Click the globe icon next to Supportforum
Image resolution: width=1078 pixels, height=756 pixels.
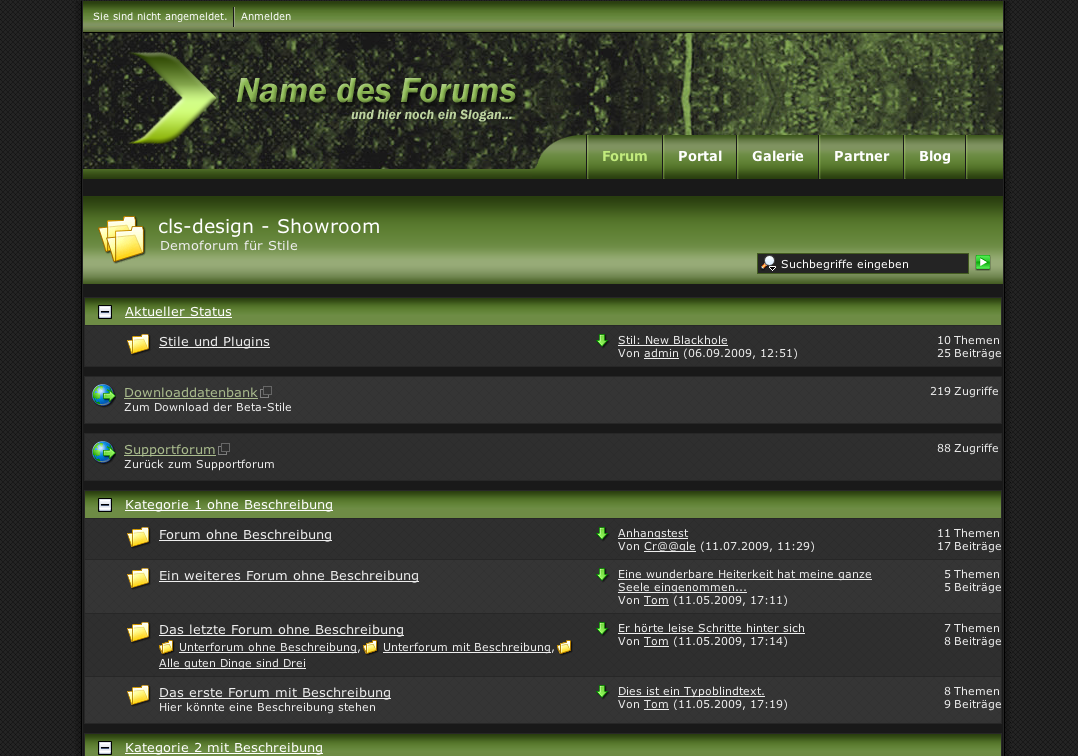pos(103,452)
